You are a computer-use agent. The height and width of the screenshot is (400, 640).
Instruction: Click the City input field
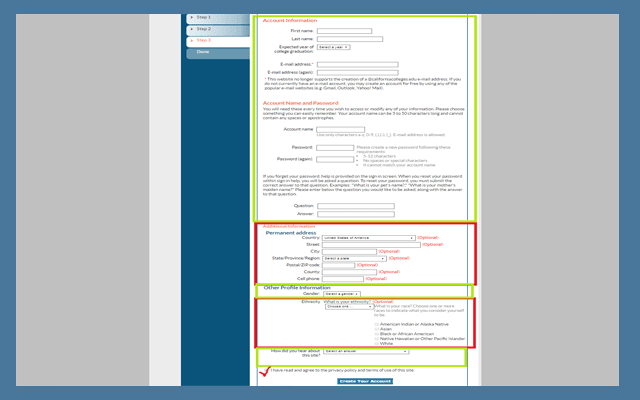click(x=349, y=252)
